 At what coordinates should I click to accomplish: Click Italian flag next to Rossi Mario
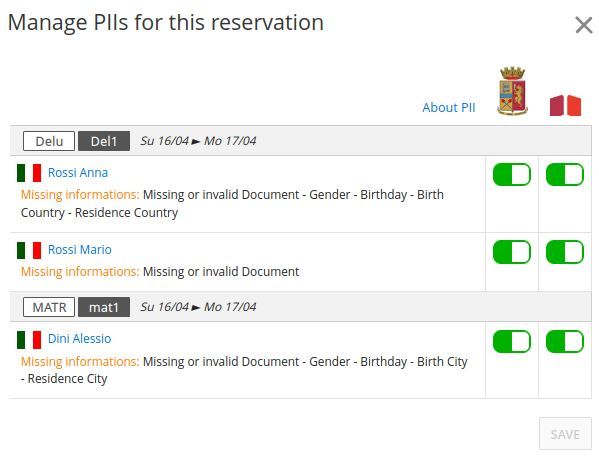(x=29, y=250)
